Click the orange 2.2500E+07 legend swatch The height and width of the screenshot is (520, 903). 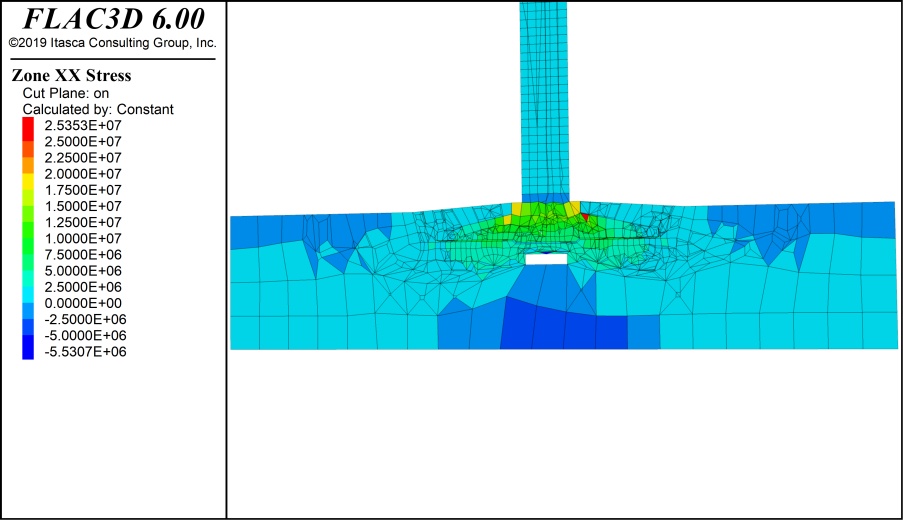coord(29,157)
